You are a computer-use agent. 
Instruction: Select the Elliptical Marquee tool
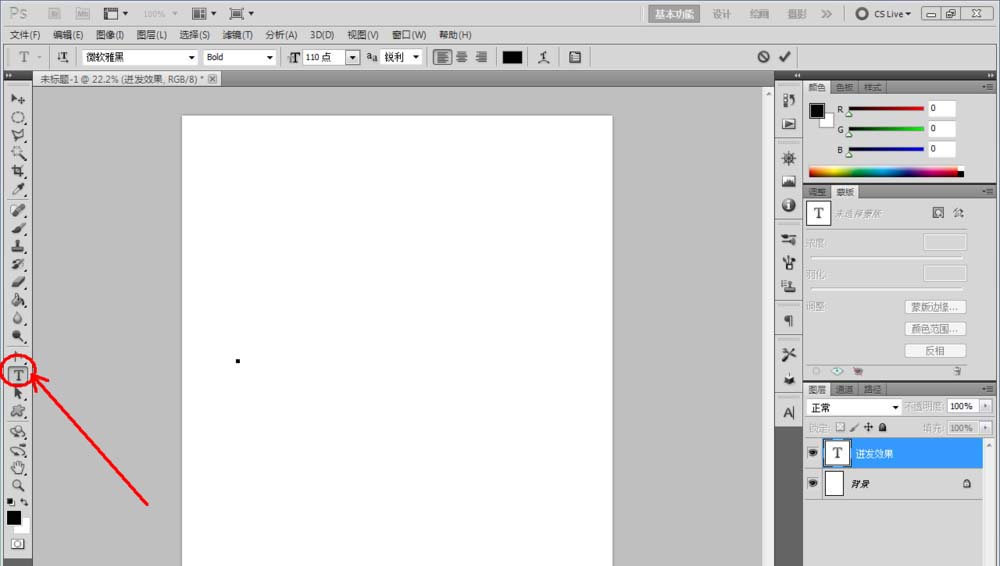click(18, 117)
